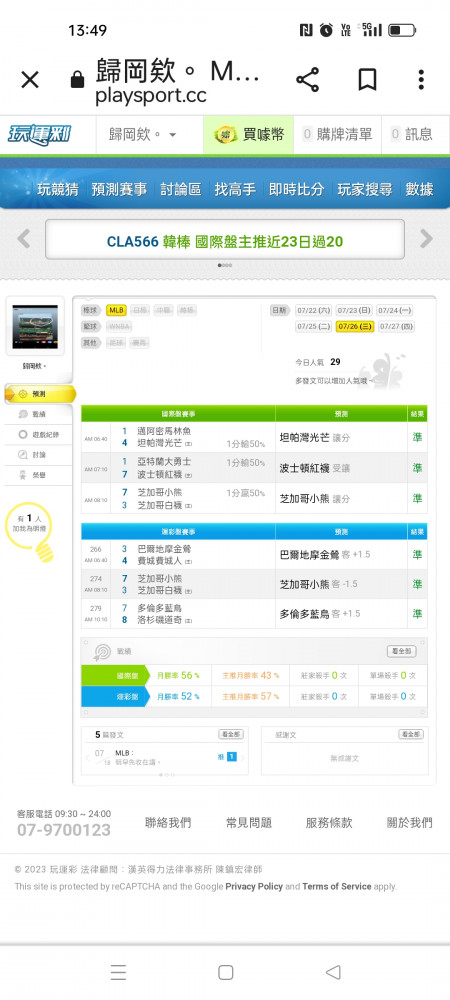Go to 玩家搜尋 in the navigation bar

pyautogui.click(x=365, y=189)
